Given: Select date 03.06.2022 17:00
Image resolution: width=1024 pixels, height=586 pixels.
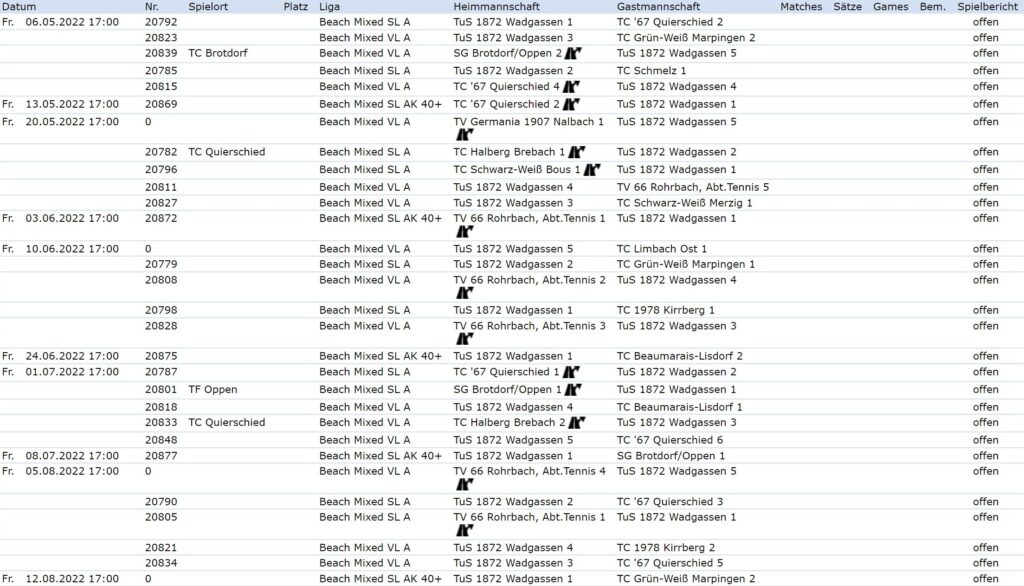Looking at the screenshot, I should click(72, 219).
